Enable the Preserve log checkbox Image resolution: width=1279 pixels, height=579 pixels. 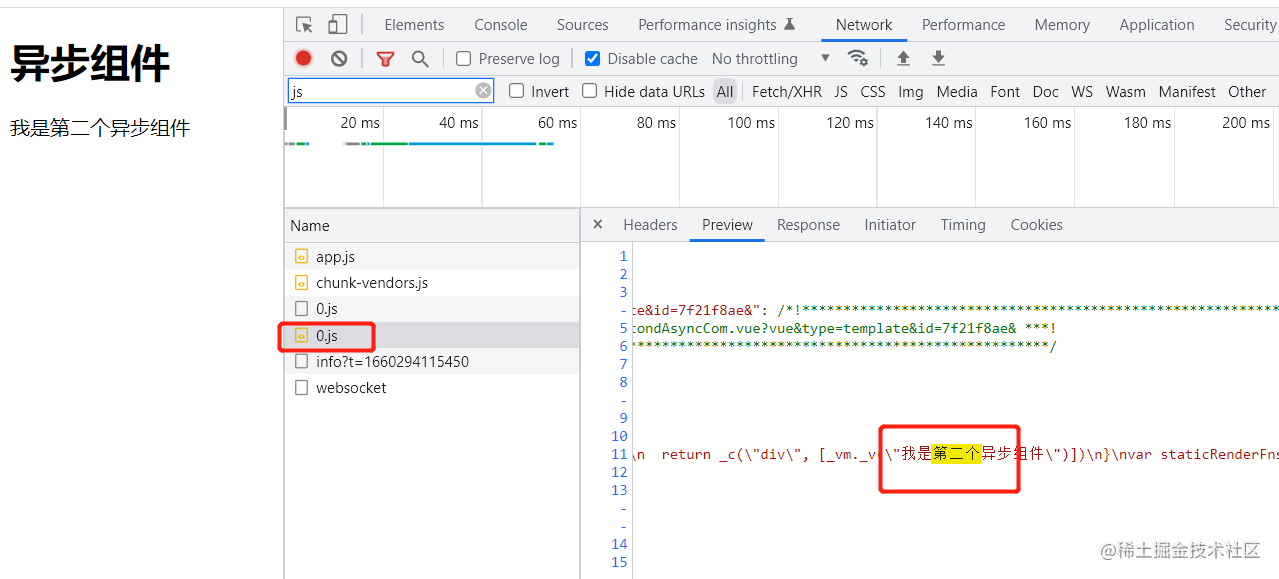(463, 59)
